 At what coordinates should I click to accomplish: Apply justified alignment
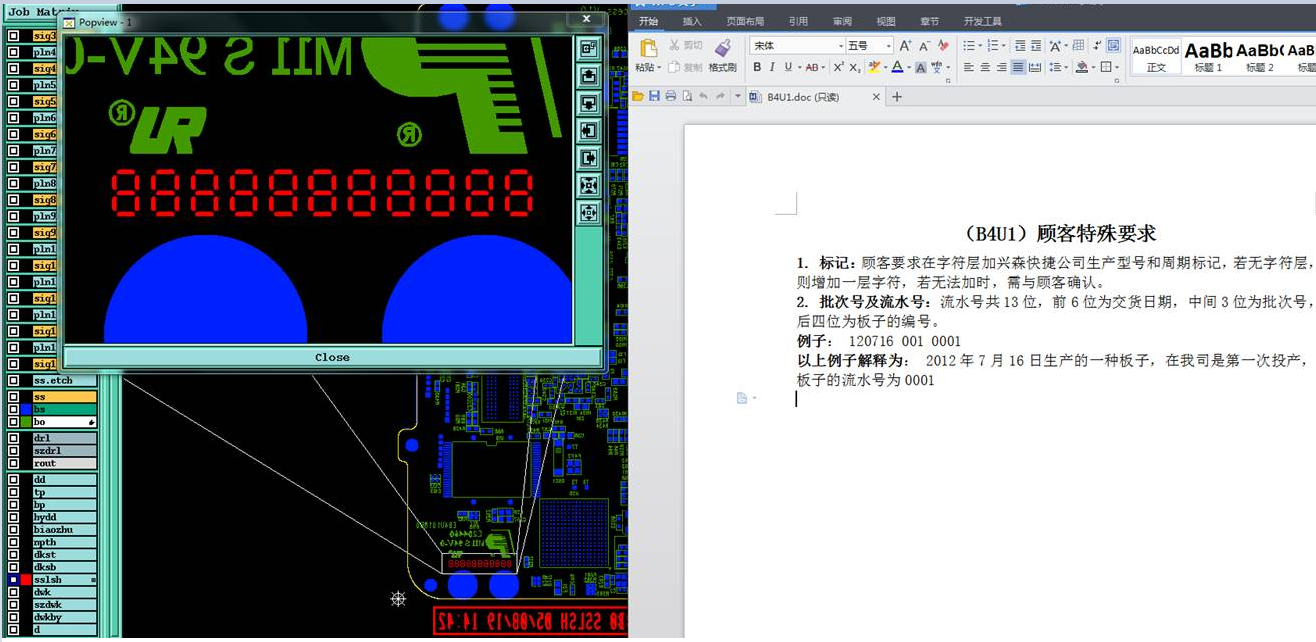coord(1018,67)
